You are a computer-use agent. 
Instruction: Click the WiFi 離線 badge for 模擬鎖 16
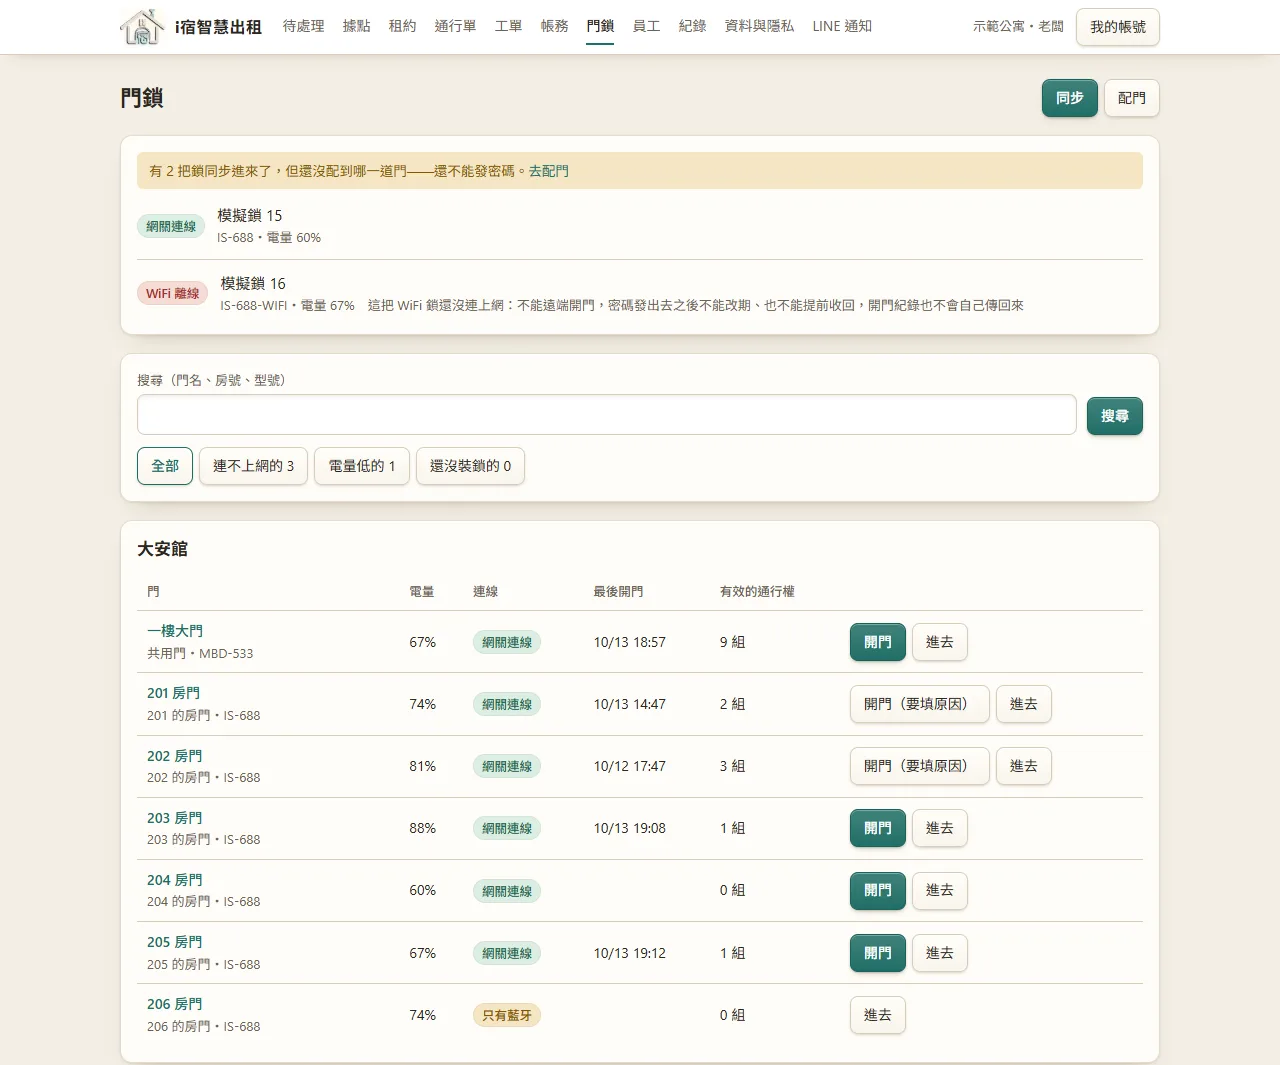pyautogui.click(x=173, y=294)
